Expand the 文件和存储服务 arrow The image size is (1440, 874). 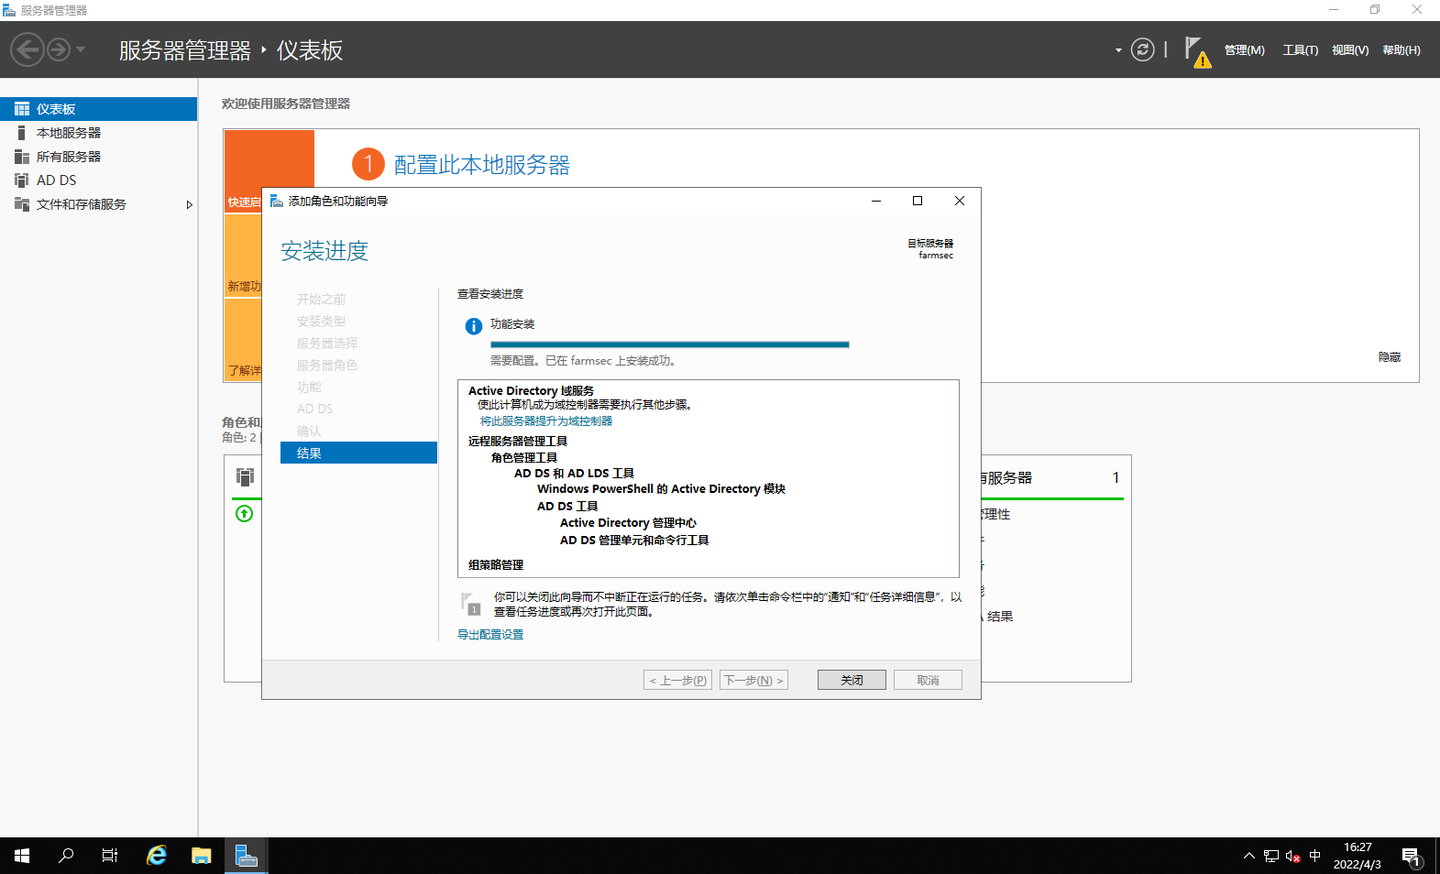(x=188, y=204)
